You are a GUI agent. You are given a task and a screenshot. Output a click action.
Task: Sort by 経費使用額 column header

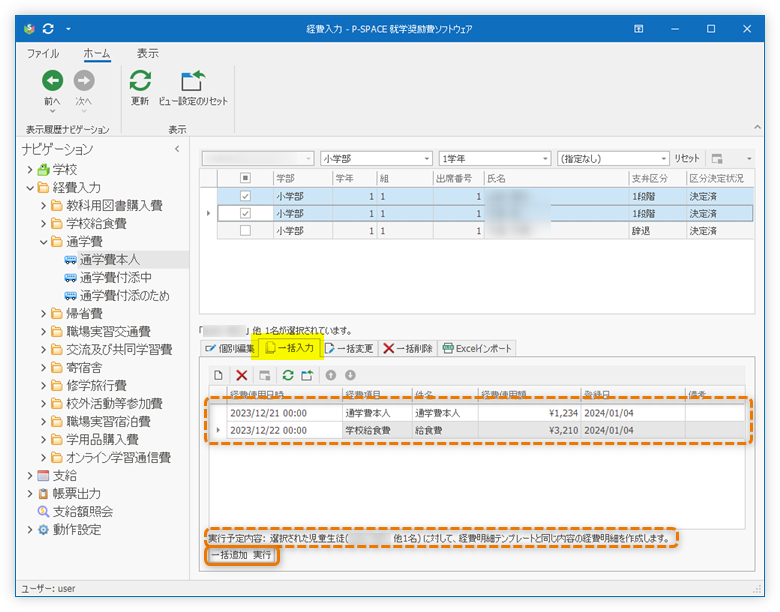click(529, 394)
